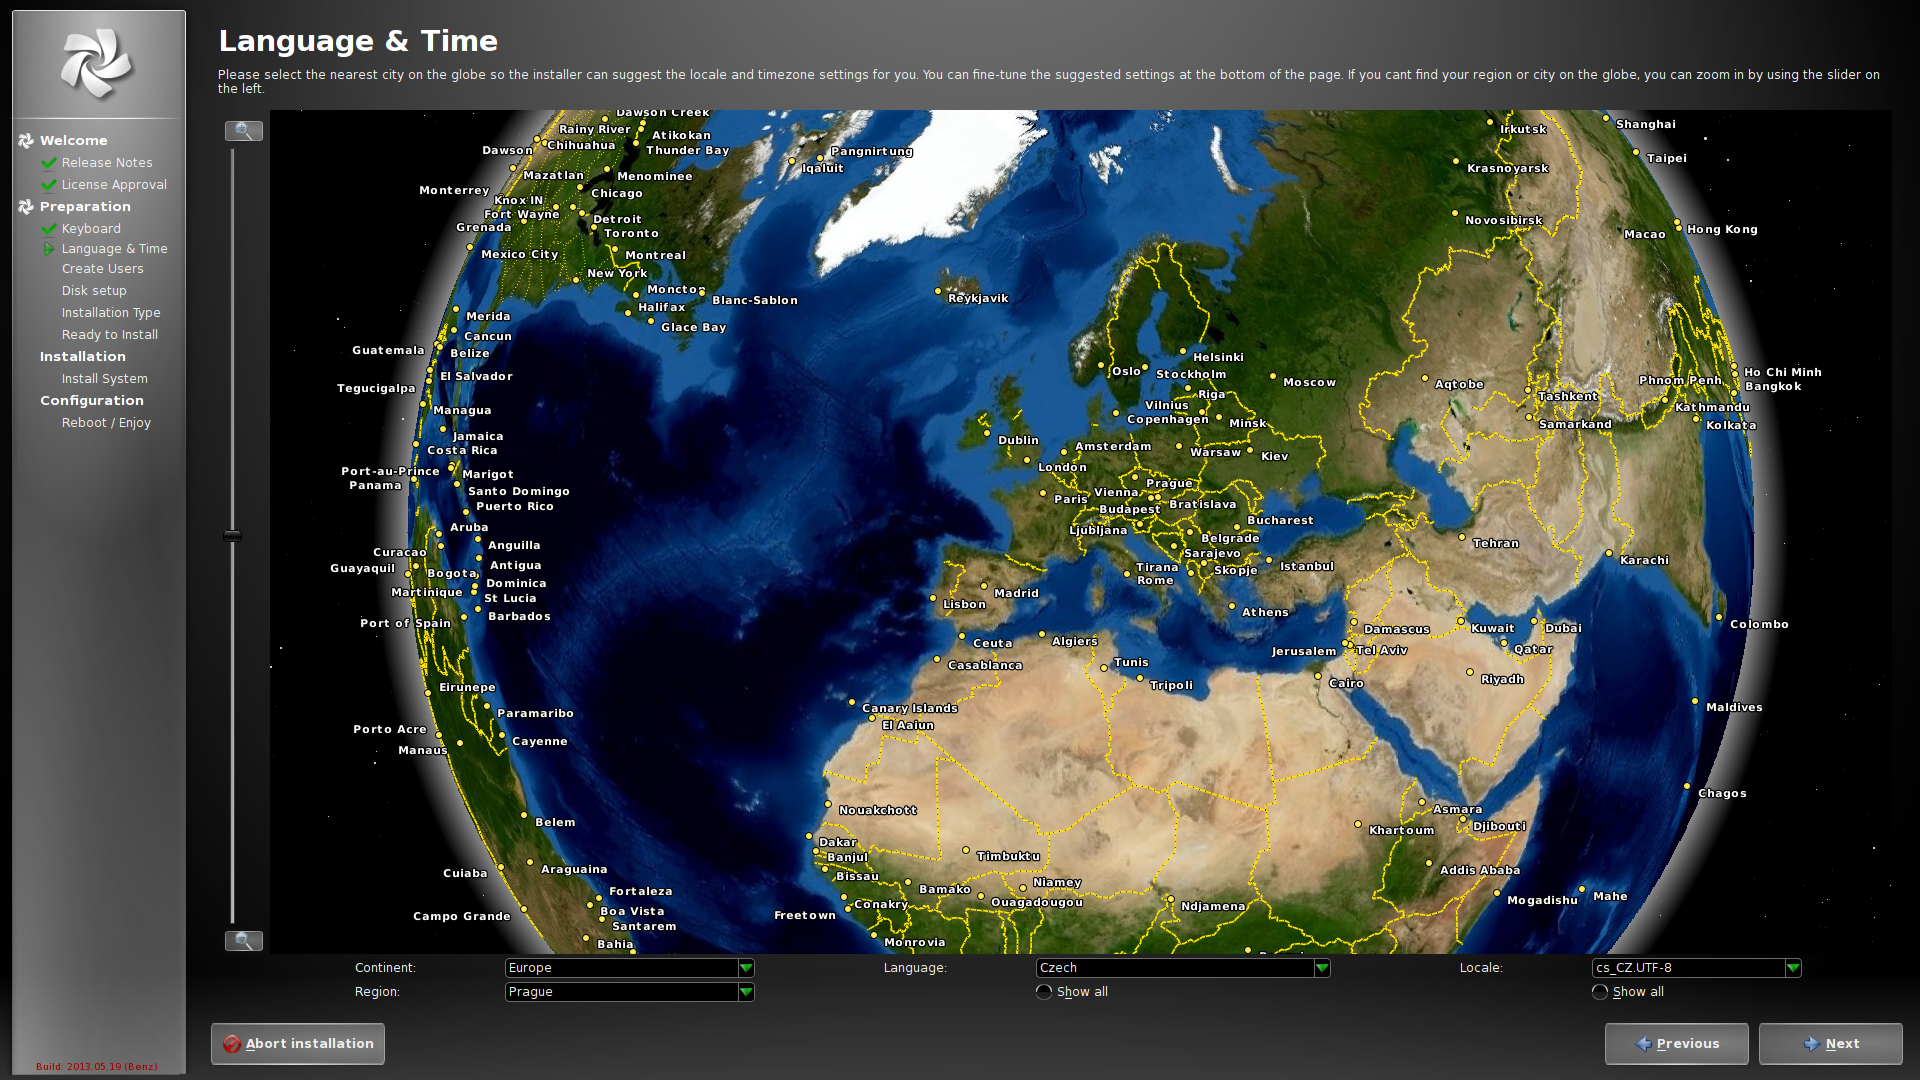
Task: Click the Keyboard step green checkmark
Action: [x=49, y=229]
